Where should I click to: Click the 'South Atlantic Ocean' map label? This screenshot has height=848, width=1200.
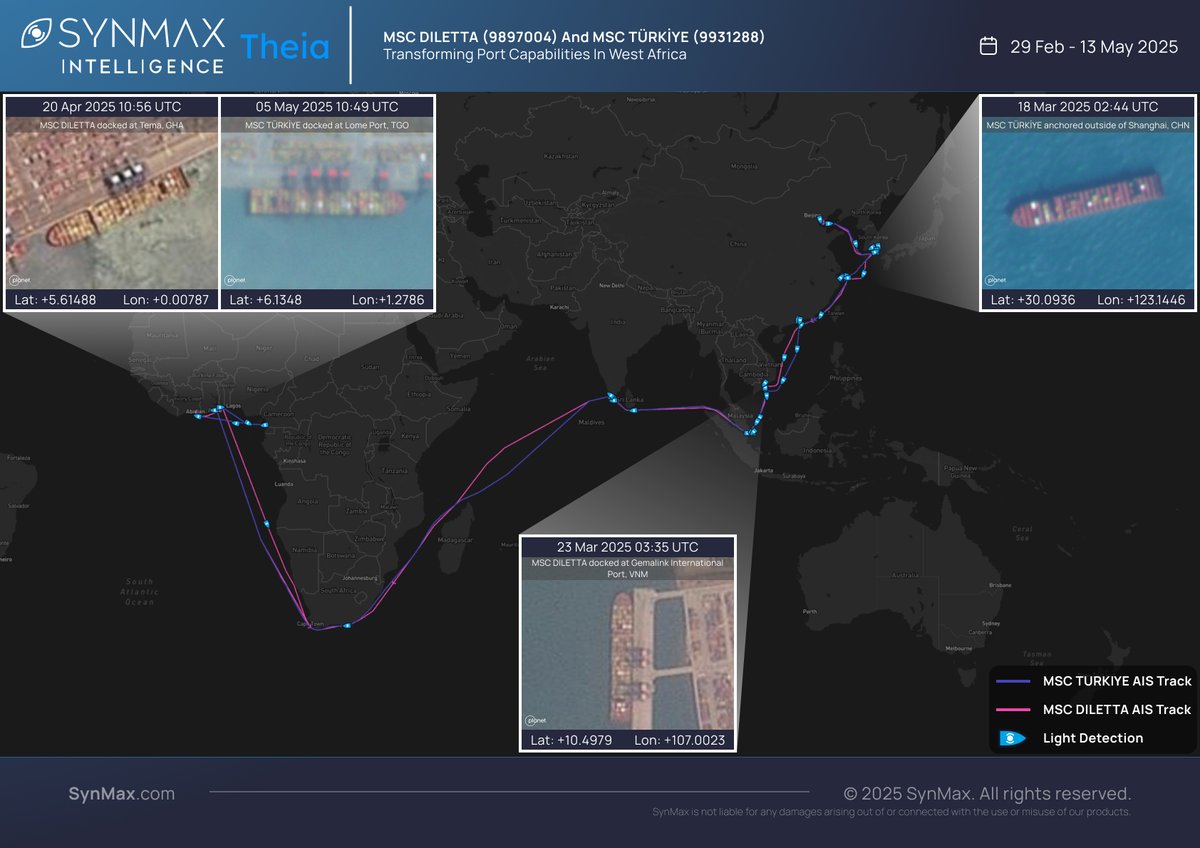pos(140,592)
